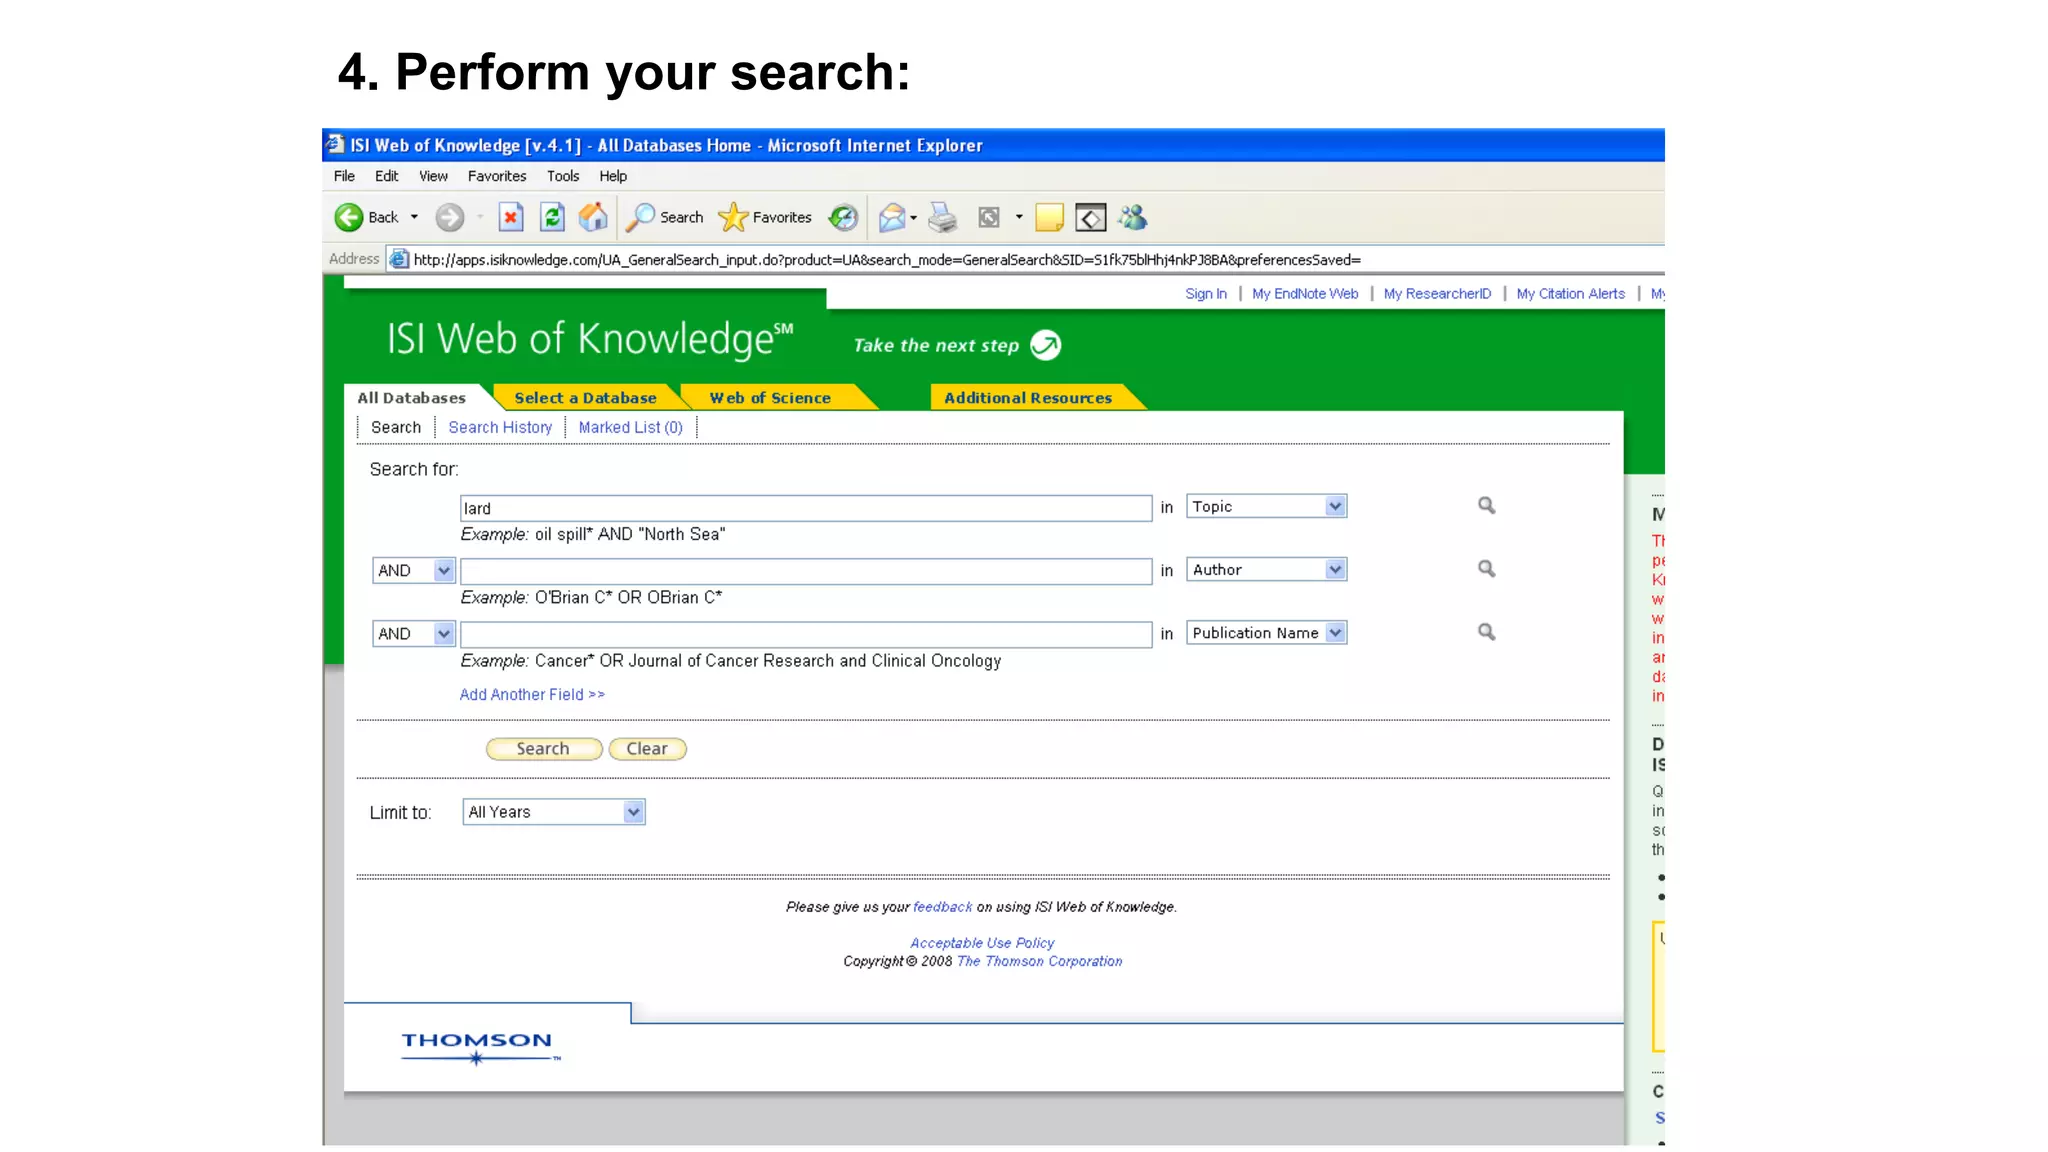Click the lookup magnifier beside Author field
2048x1152 pixels.
[x=1487, y=569]
